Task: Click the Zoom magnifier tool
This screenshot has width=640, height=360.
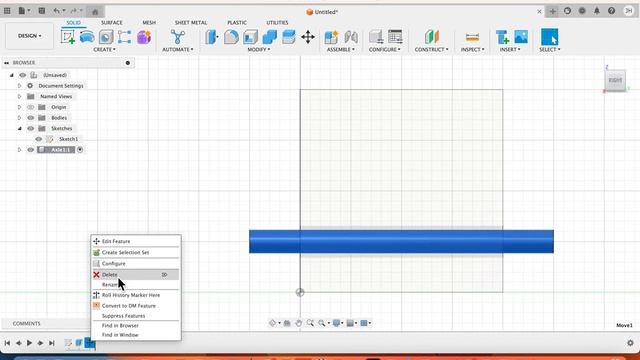Action: point(310,323)
